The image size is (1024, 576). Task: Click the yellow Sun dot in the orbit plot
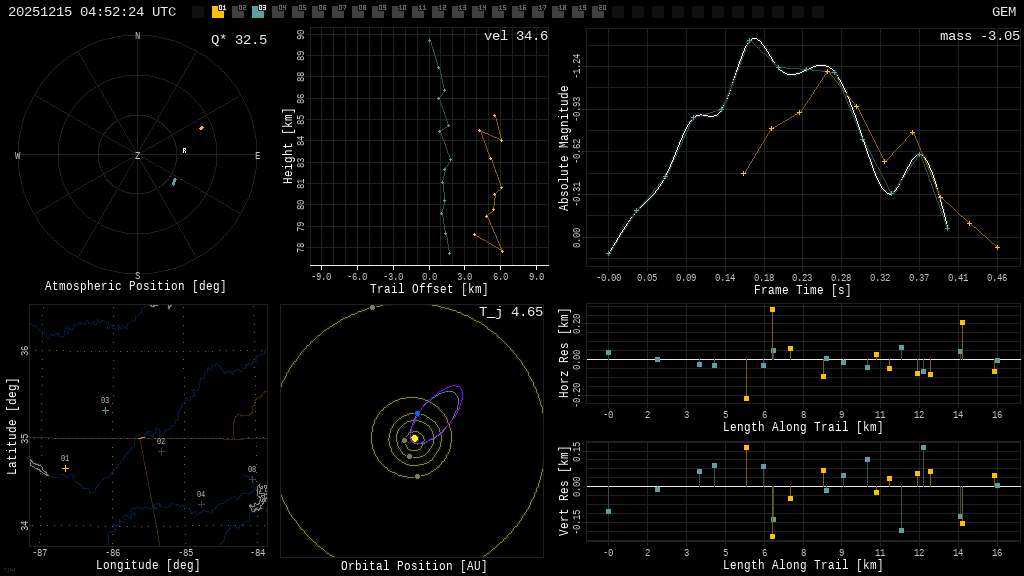click(x=414, y=438)
